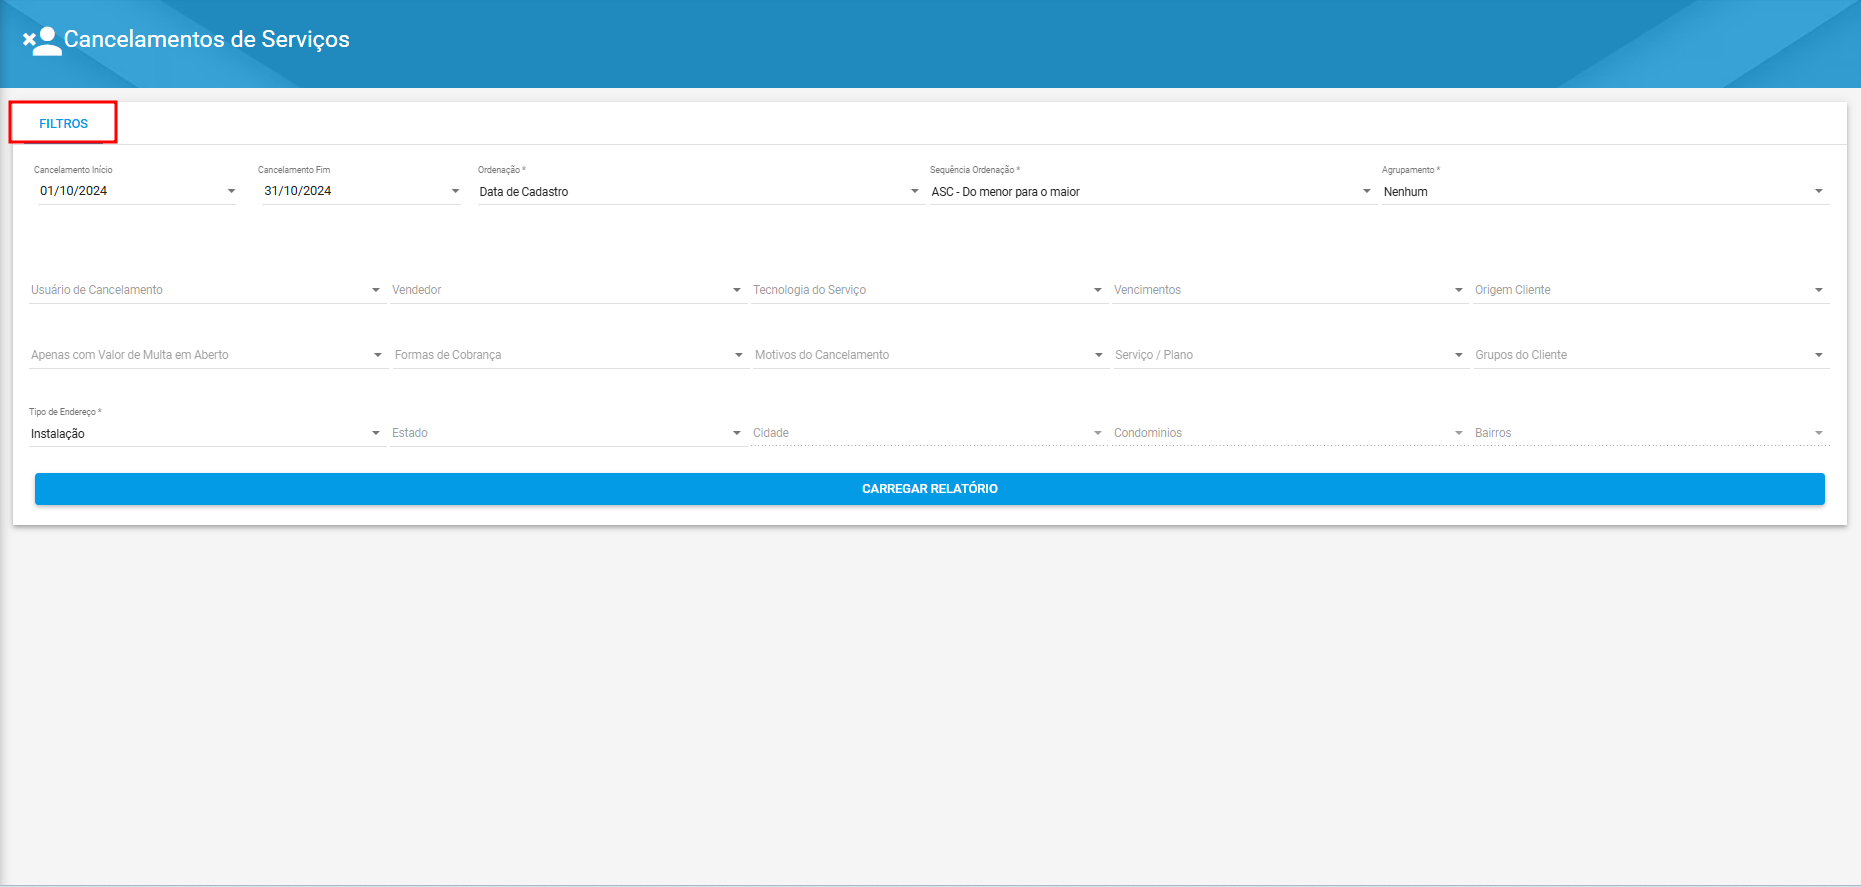Viewport: 1861px width, 887px height.
Task: Click arrow of Tipo de Endereço field
Action: (x=376, y=433)
